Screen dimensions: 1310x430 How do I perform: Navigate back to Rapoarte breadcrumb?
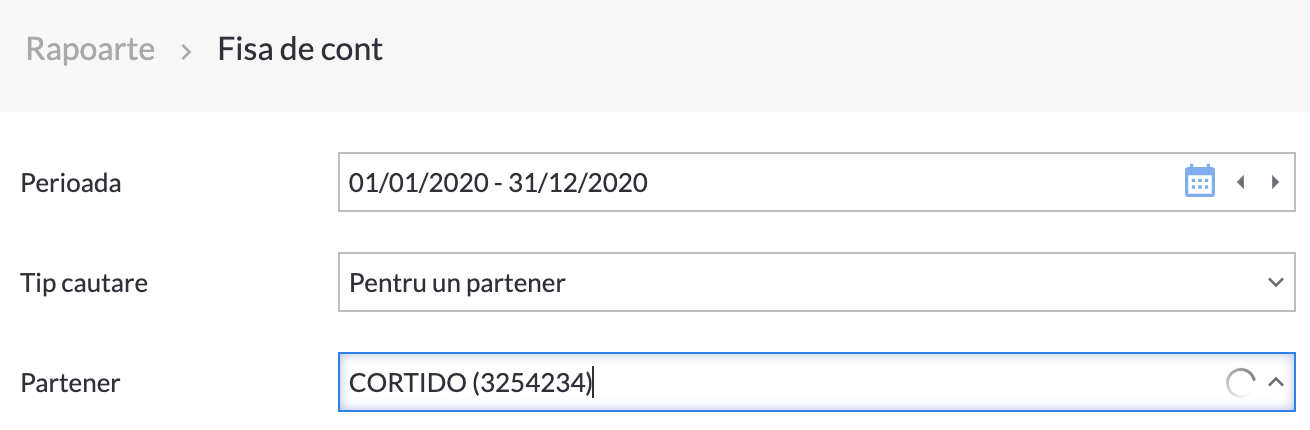click(90, 49)
